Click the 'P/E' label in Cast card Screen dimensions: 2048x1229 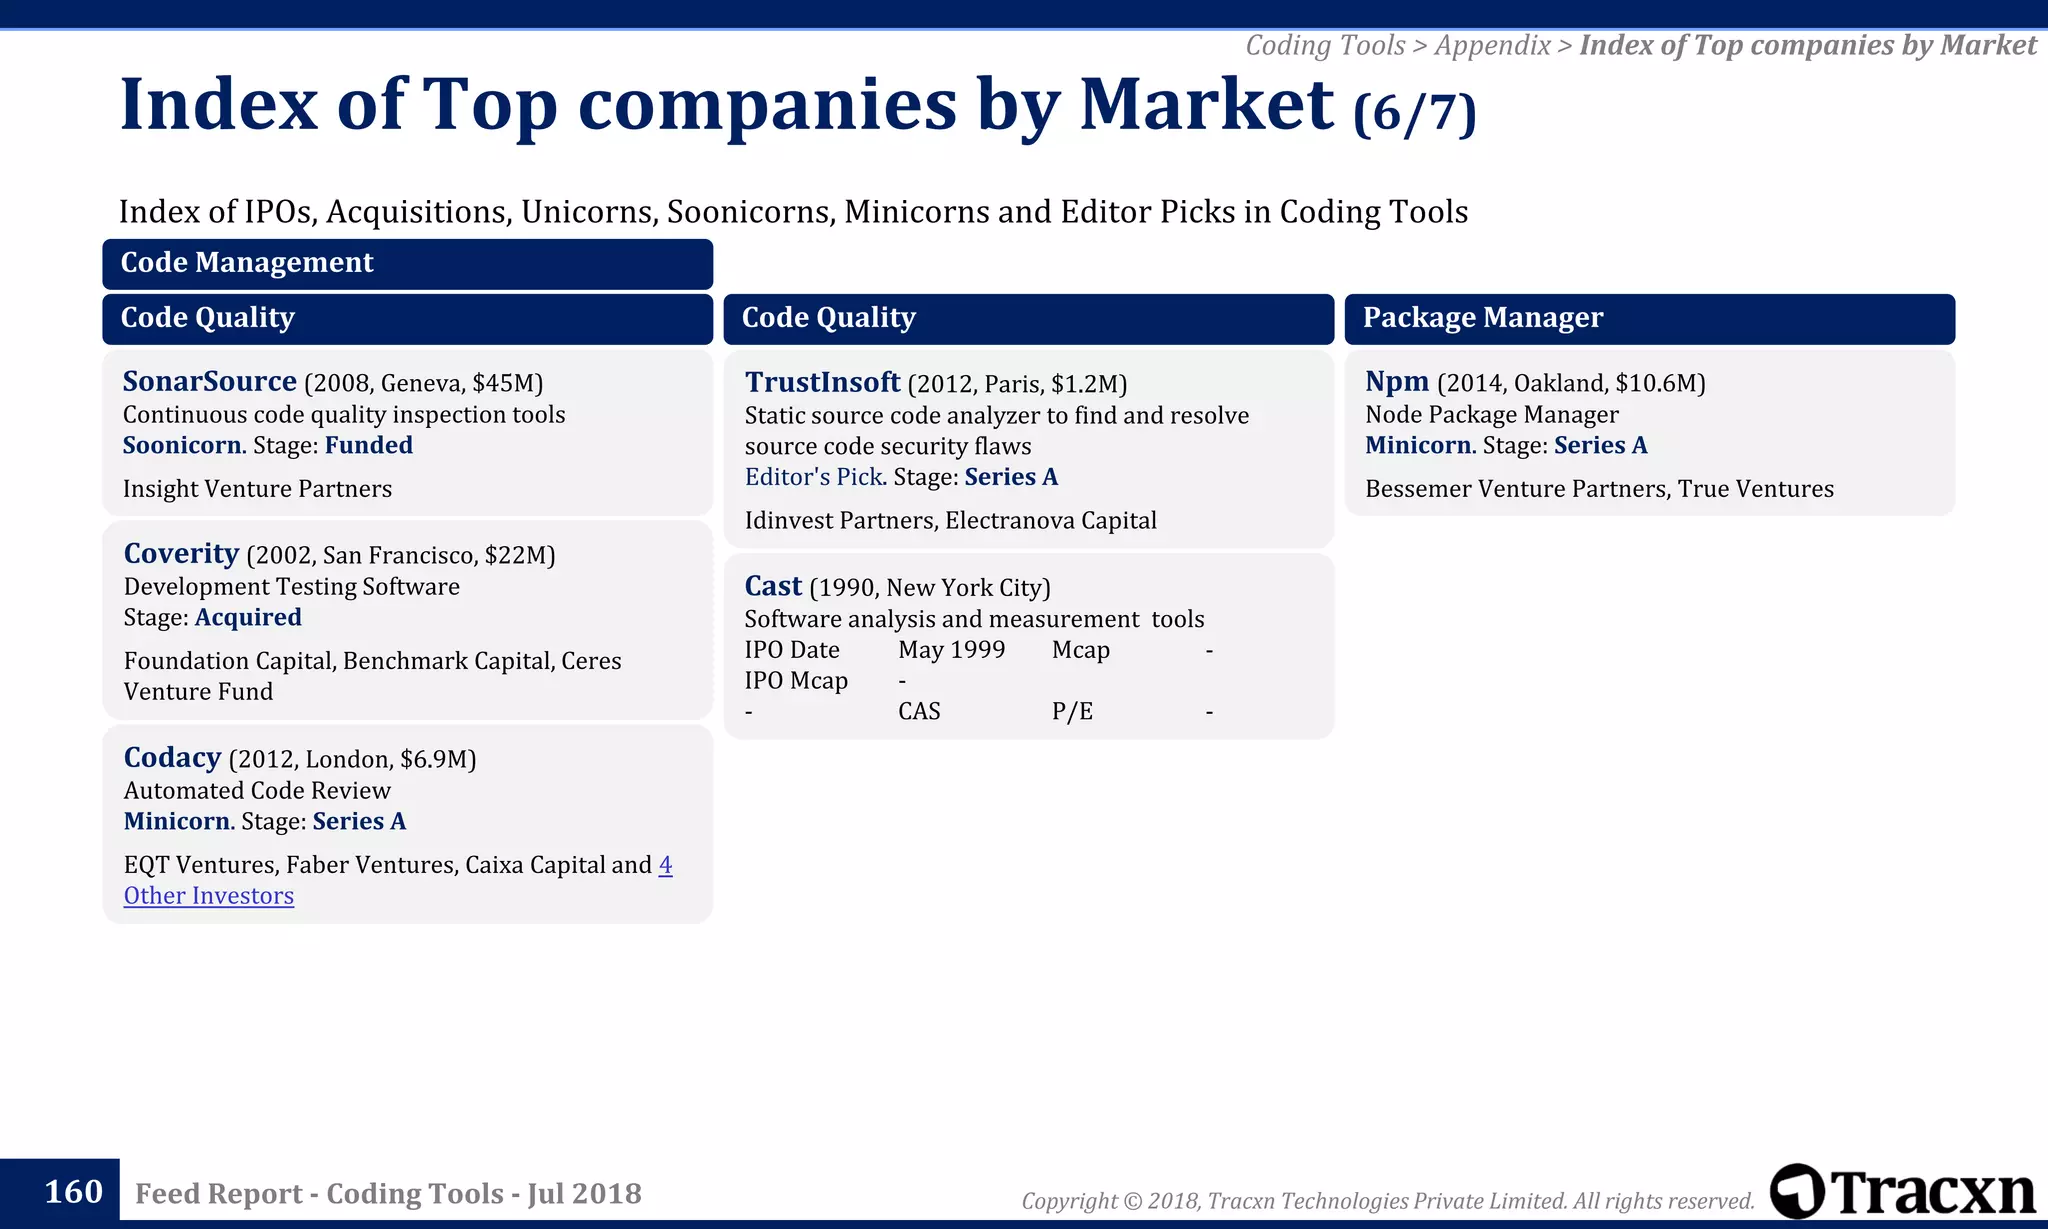coord(1072,711)
